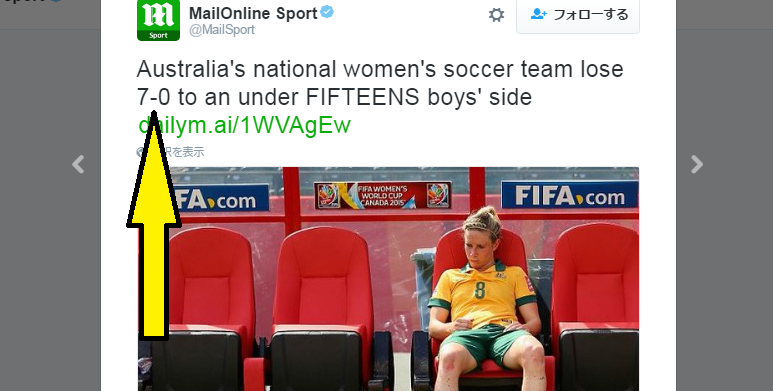The height and width of the screenshot is (391, 773).
Task: Show the tweet translation (翻訳を表示)
Action: point(171,152)
